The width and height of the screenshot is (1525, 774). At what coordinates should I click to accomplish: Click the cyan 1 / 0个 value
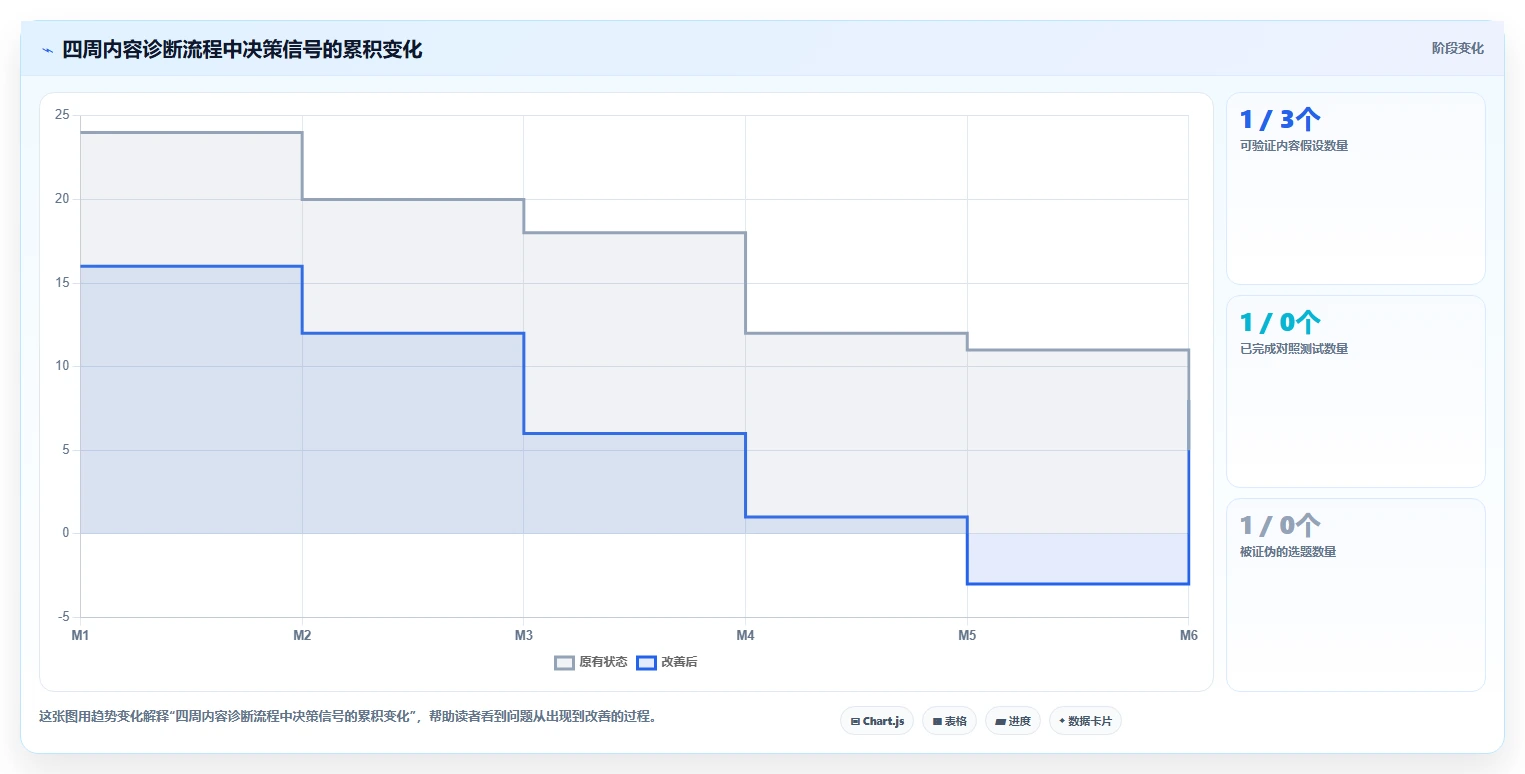(x=1280, y=323)
